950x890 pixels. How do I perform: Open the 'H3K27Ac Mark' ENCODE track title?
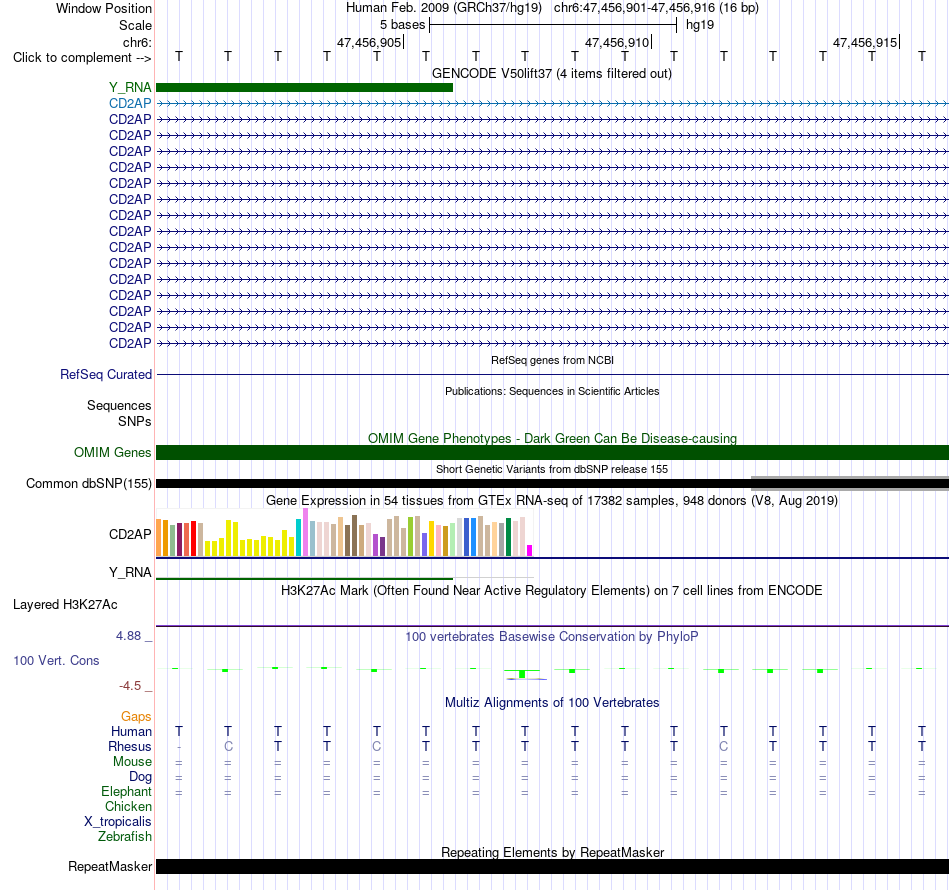pos(551,590)
